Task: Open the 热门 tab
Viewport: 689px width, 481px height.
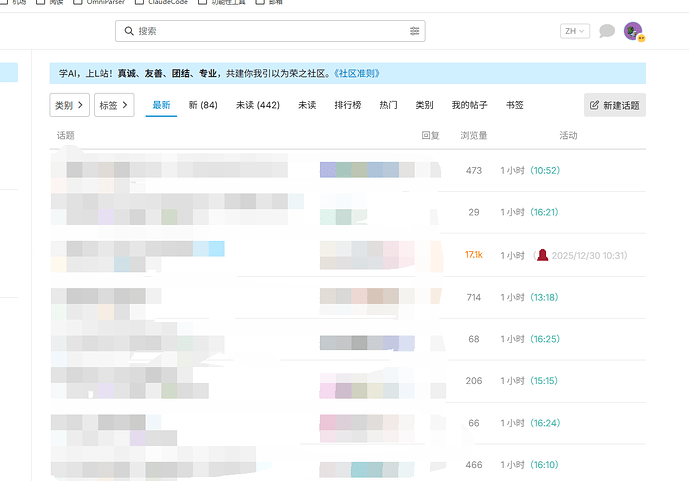Action: tap(388, 105)
